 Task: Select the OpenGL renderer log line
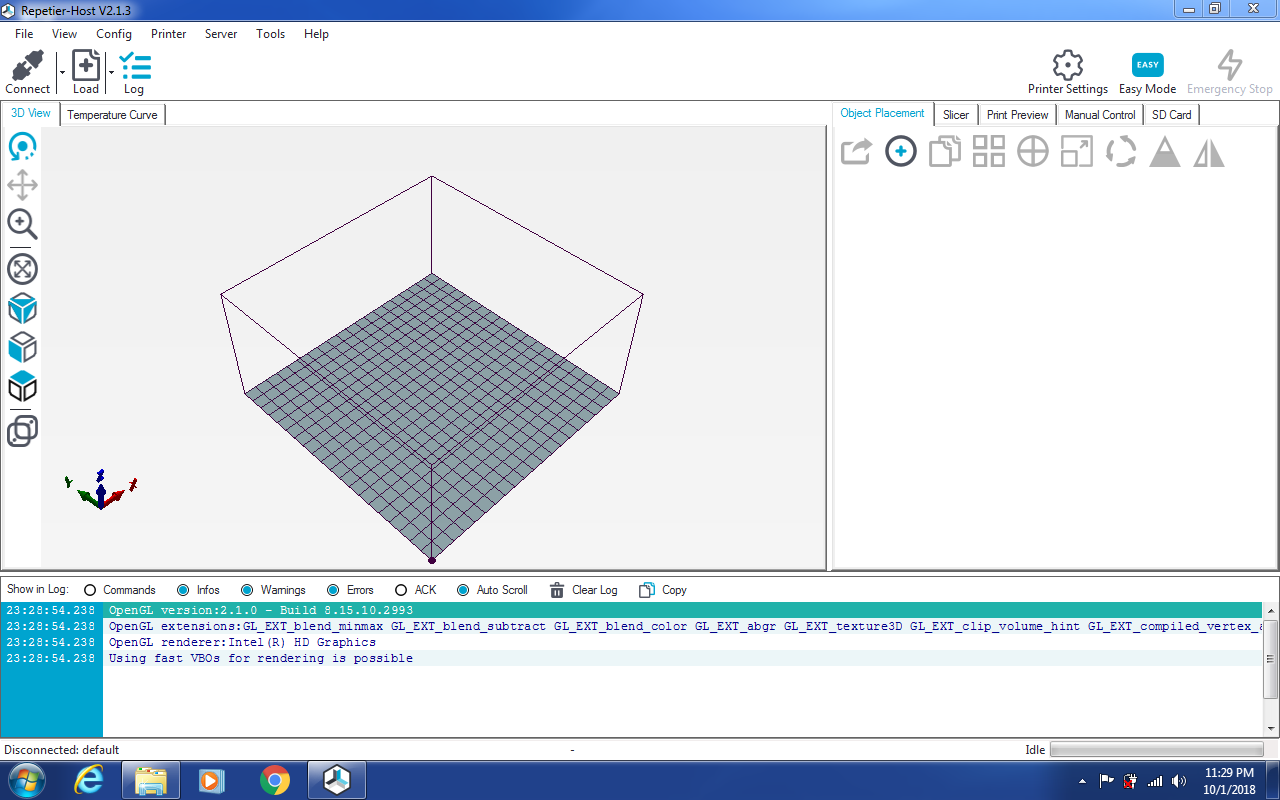(x=631, y=642)
